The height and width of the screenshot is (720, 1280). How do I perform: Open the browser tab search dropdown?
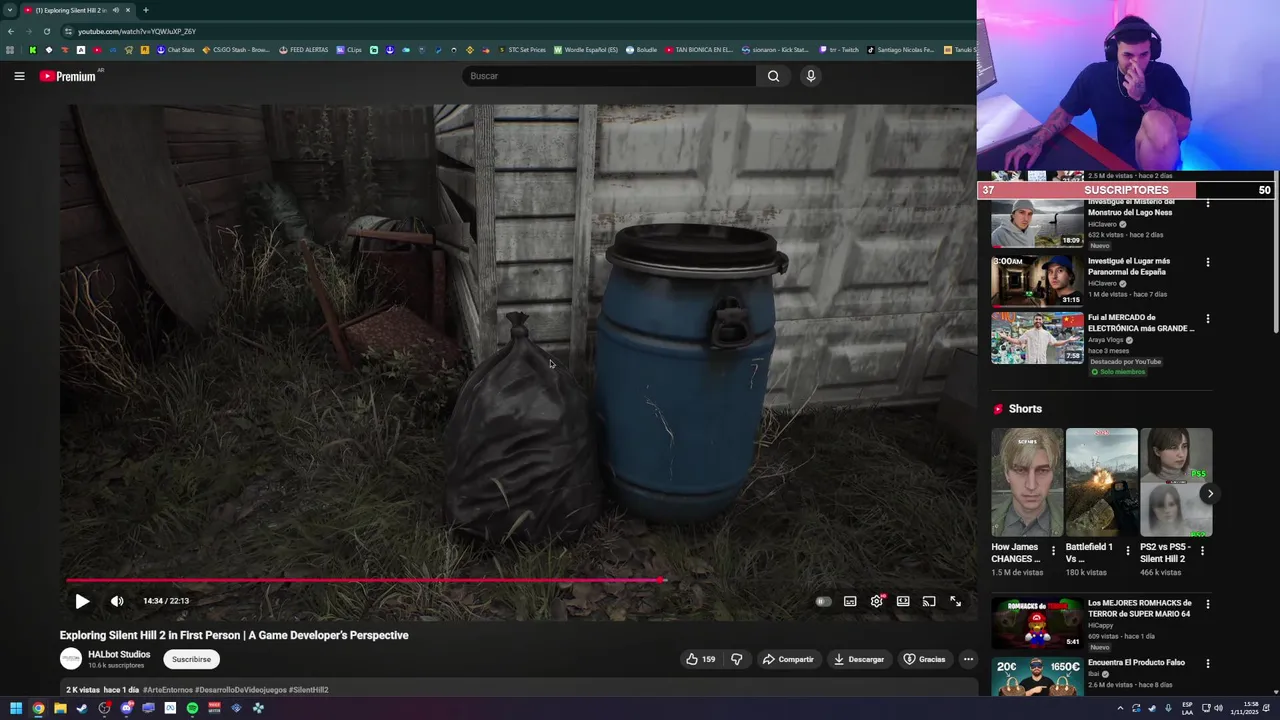pyautogui.click(x=9, y=10)
